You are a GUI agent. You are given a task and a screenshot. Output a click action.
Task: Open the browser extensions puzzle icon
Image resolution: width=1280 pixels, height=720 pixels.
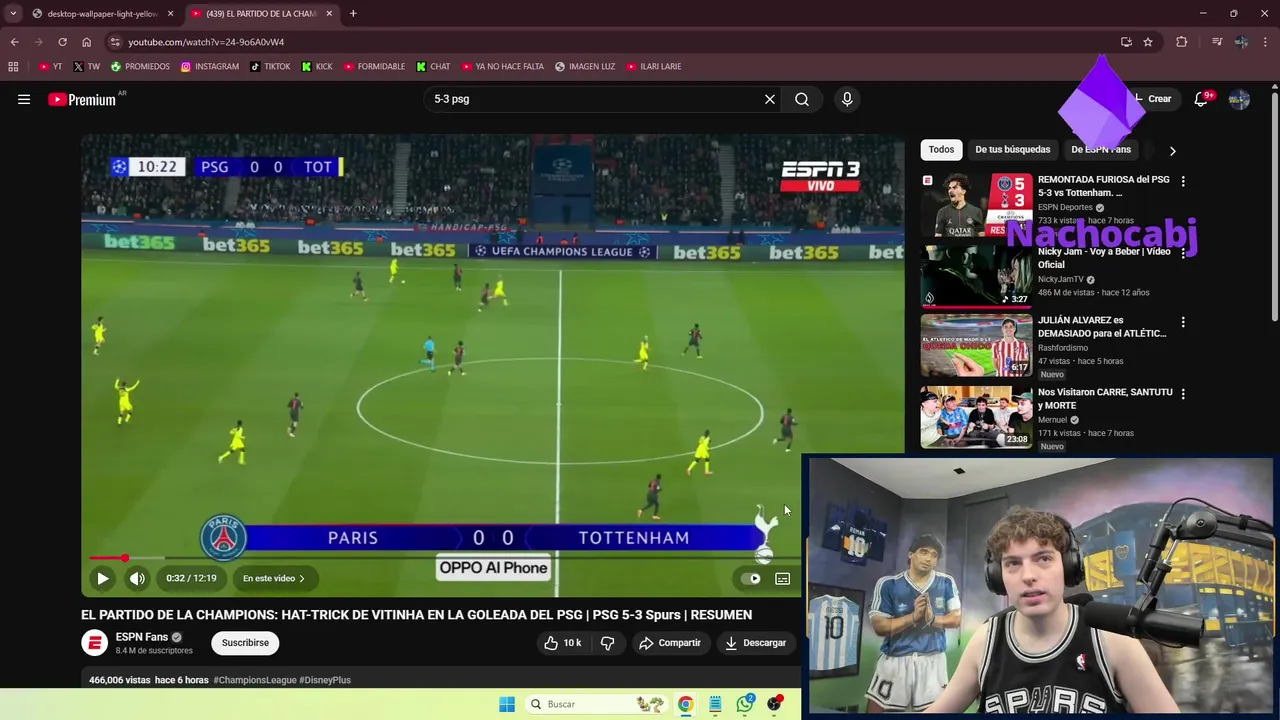[1182, 42]
